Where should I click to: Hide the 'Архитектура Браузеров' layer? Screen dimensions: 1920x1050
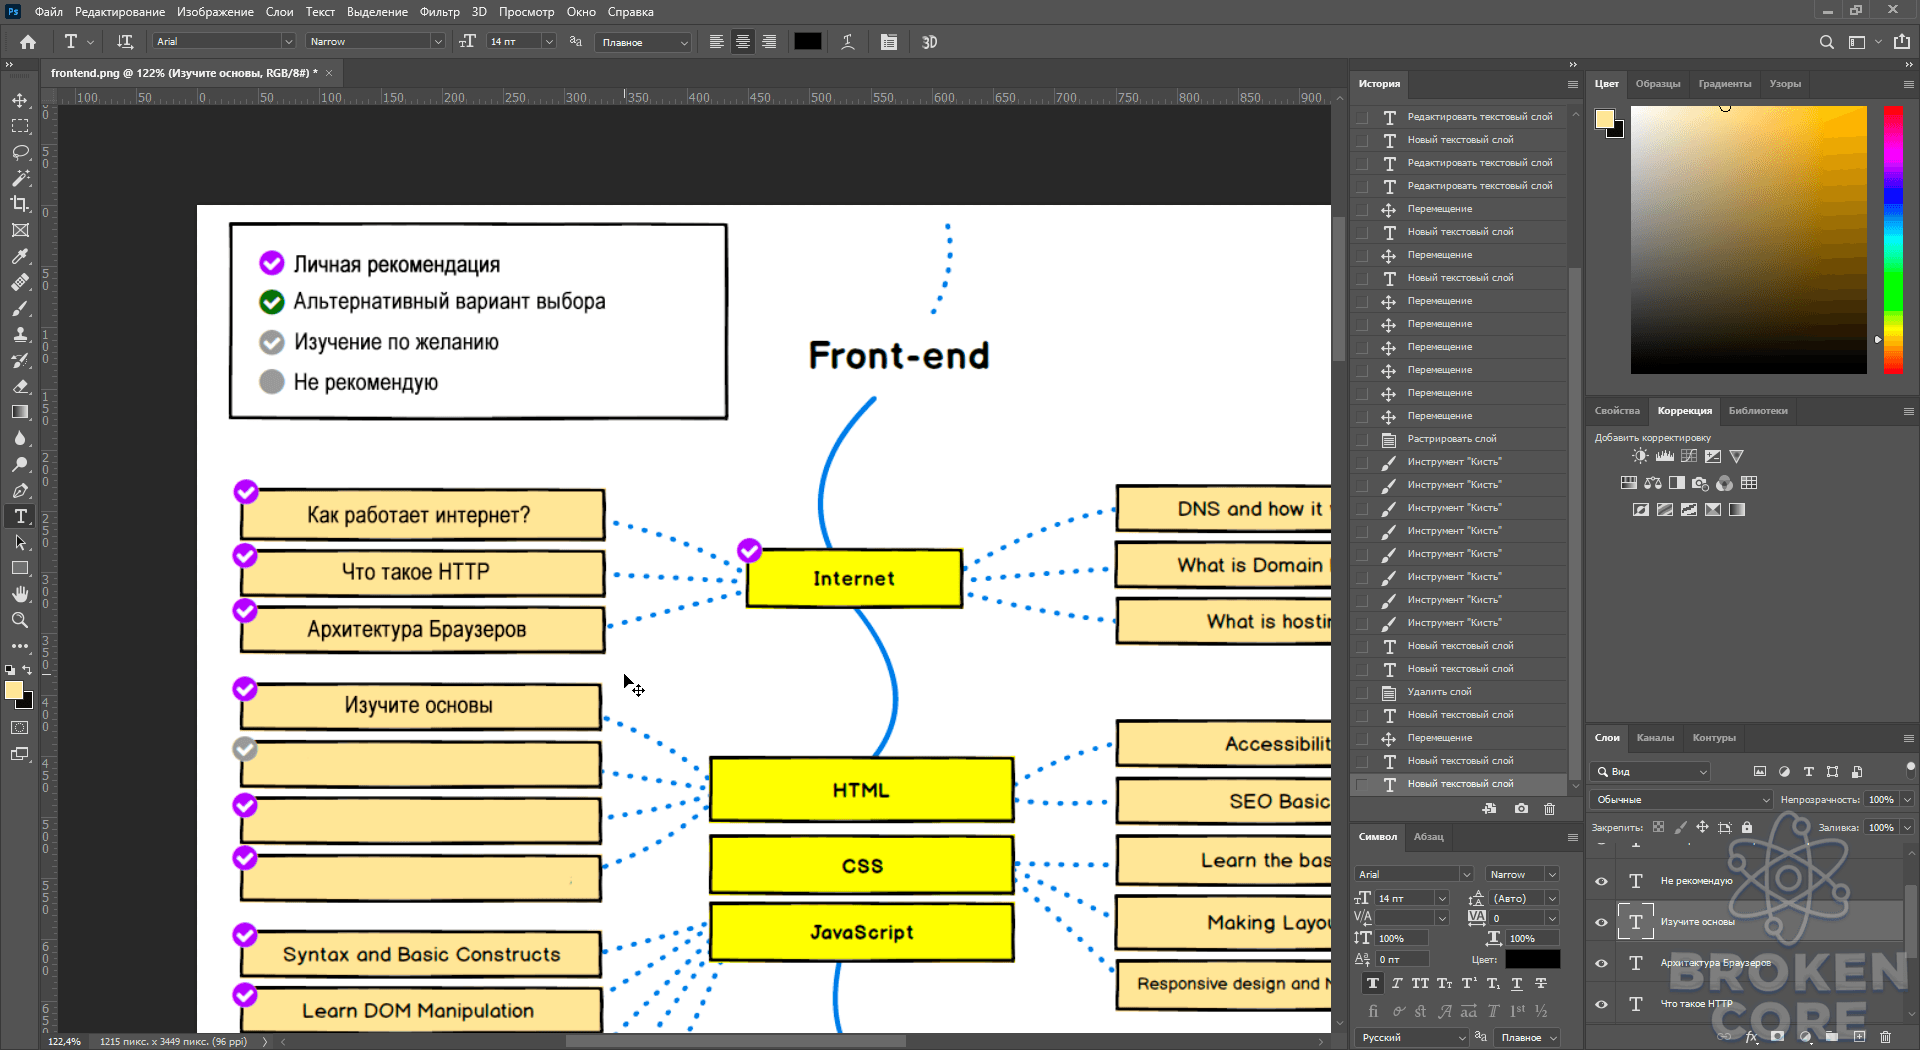pyautogui.click(x=1602, y=963)
